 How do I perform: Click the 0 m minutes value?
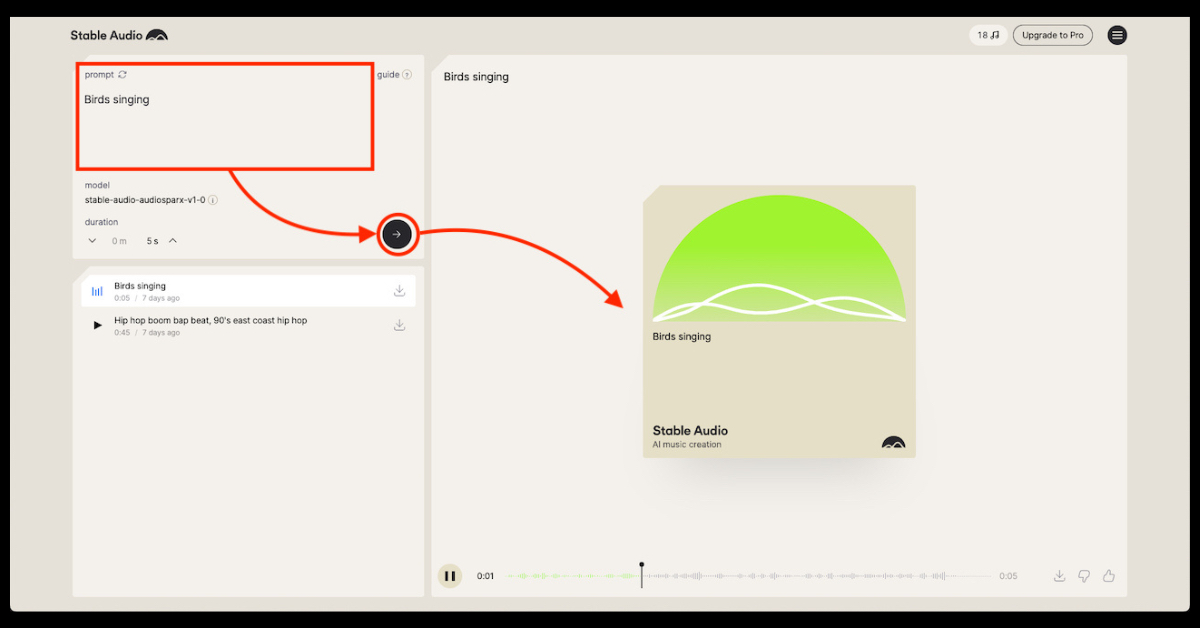119,241
